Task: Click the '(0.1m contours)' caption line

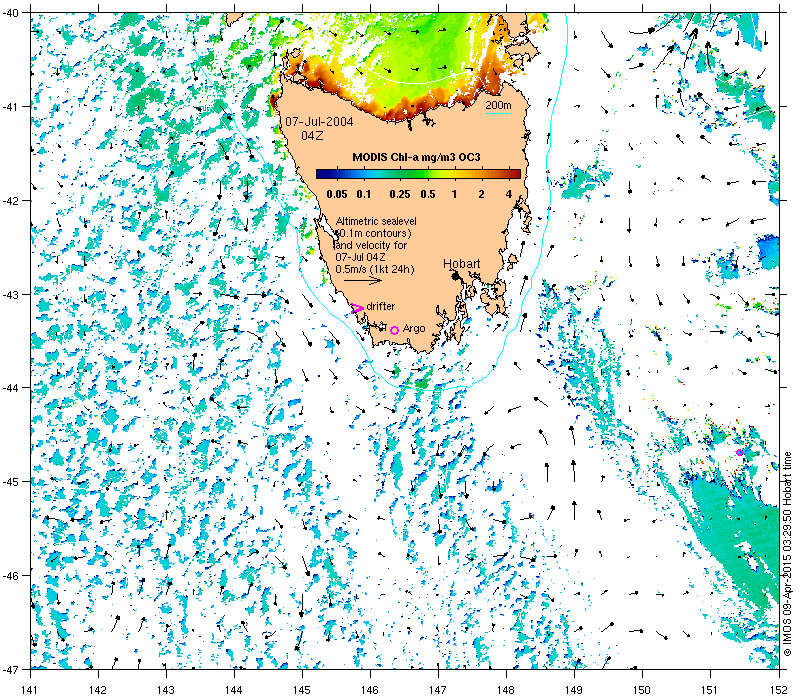Action: coord(373,233)
